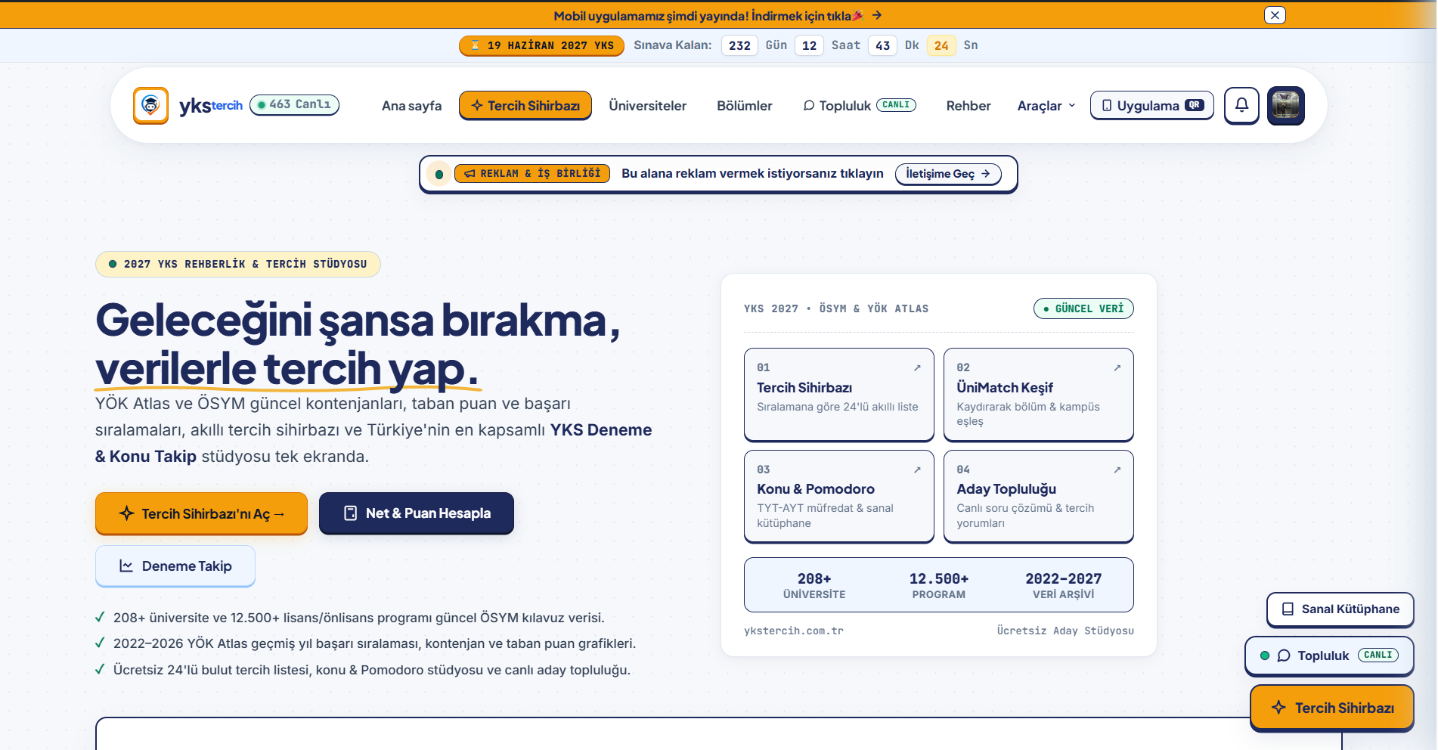Click the ykstercih logo icon
Image resolution: width=1438 pixels, height=750 pixels.
pos(151,105)
